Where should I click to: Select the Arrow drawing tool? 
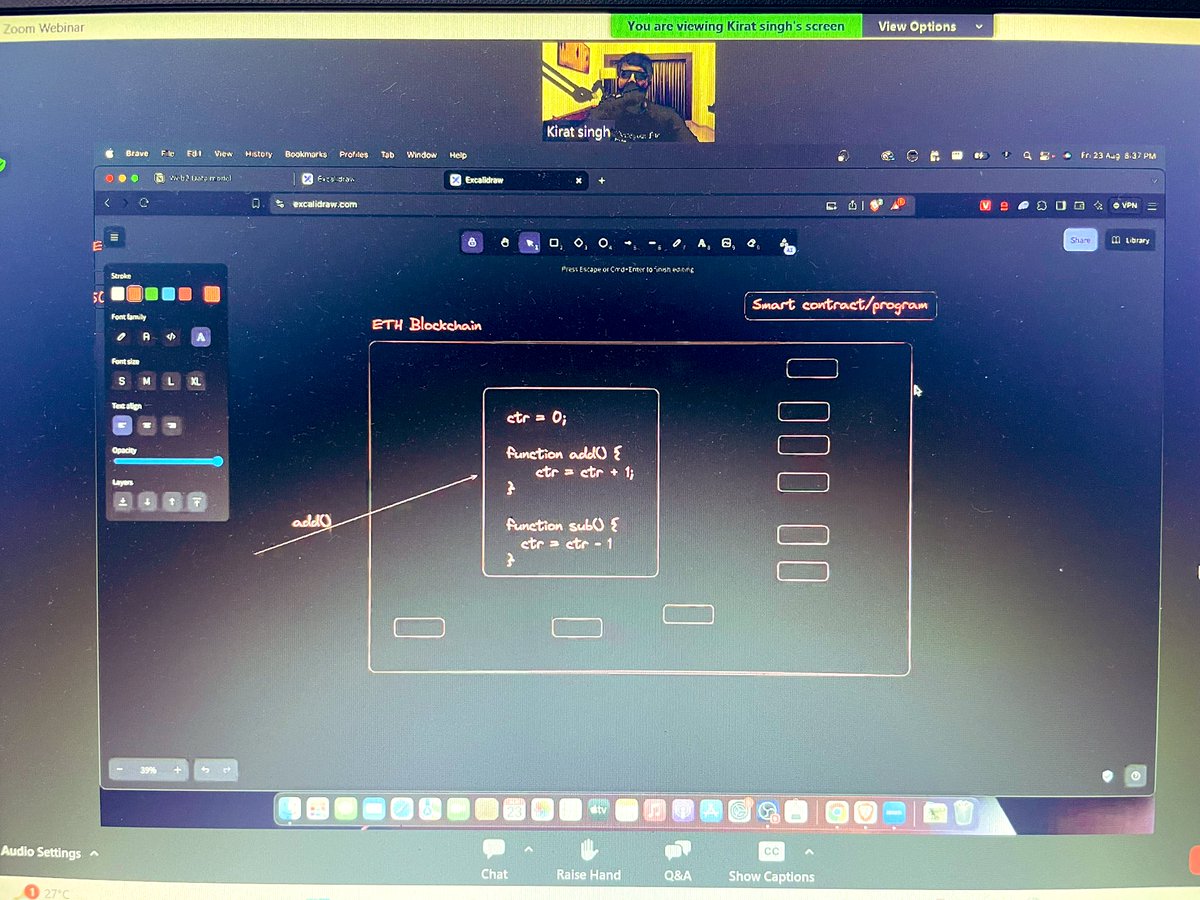(629, 242)
